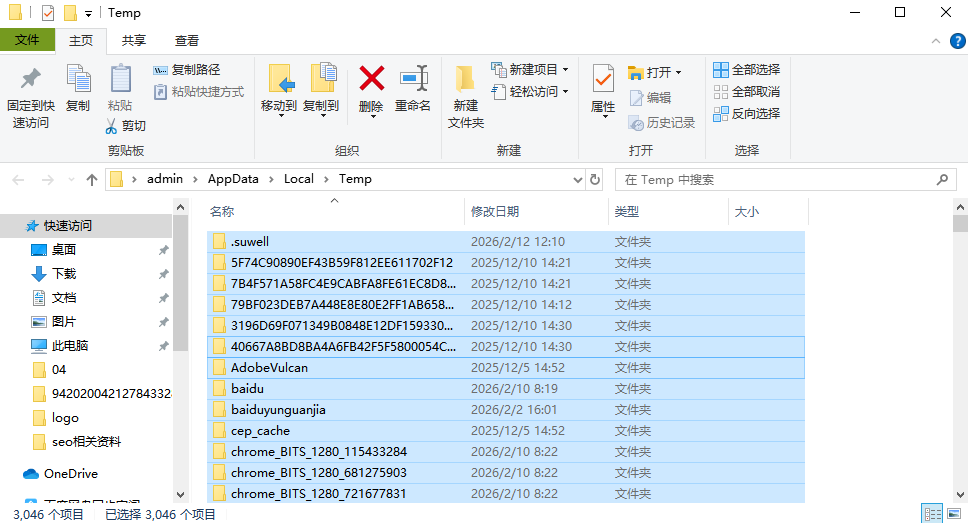This screenshot has height=523, width=968.
Task: Open 属性 properties for selection
Action: [x=603, y=91]
